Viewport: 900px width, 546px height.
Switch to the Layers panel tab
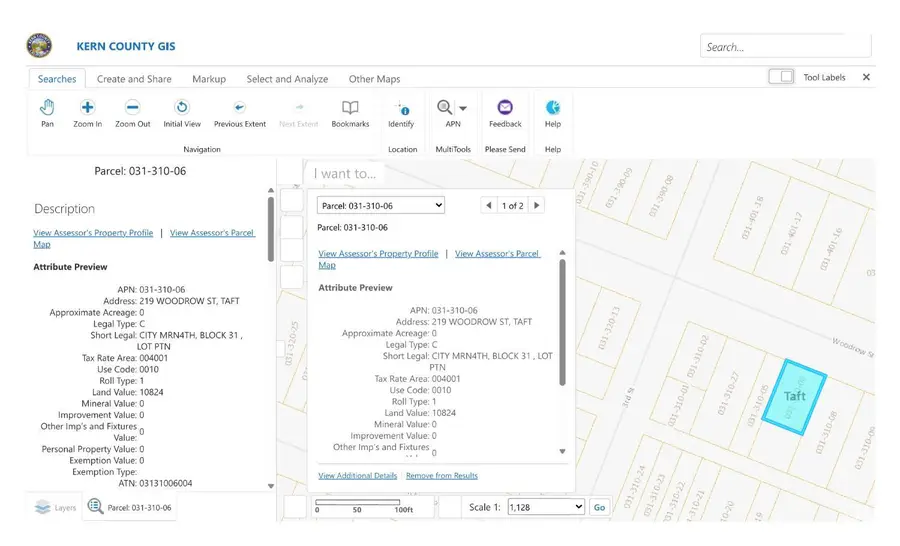pyautogui.click(x=55, y=508)
